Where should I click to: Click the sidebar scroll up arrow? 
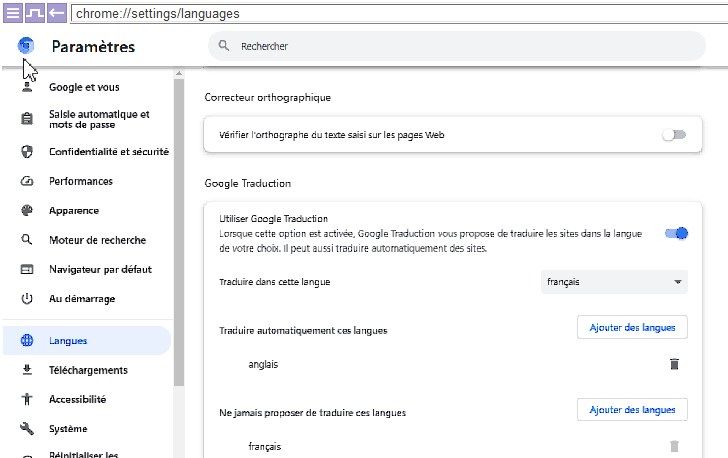pos(179,73)
